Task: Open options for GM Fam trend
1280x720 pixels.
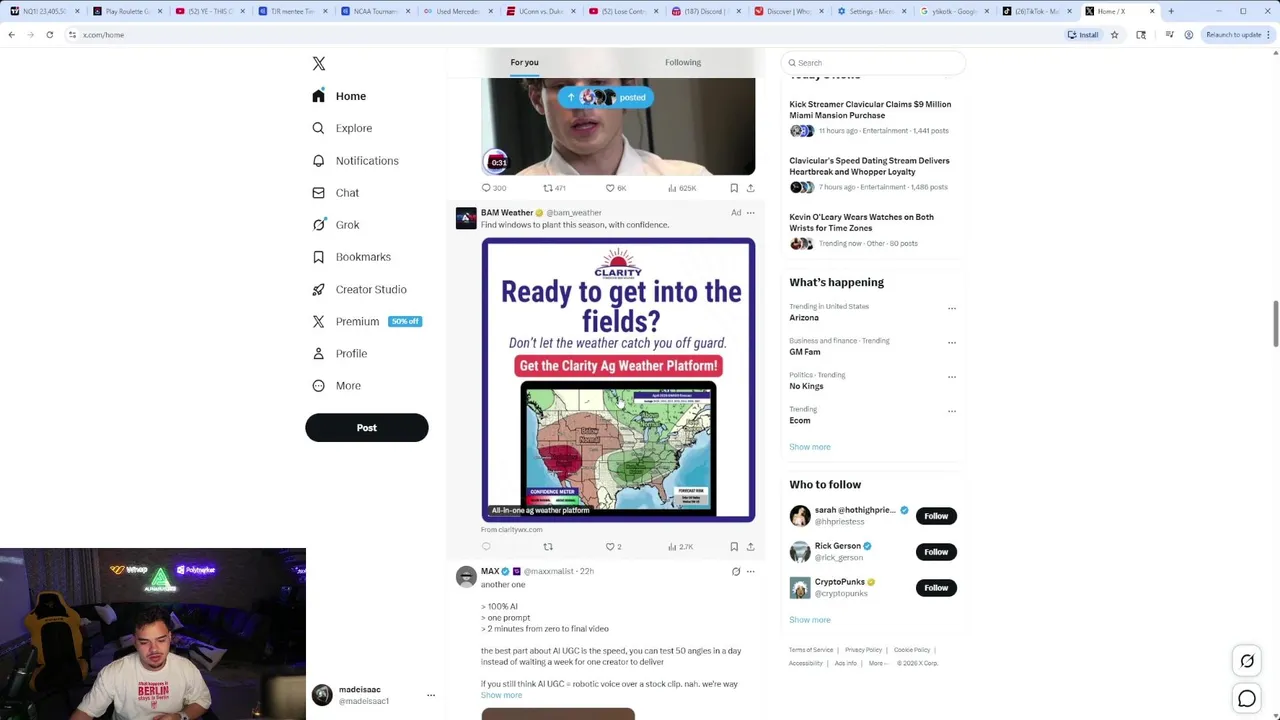Action: [952, 342]
